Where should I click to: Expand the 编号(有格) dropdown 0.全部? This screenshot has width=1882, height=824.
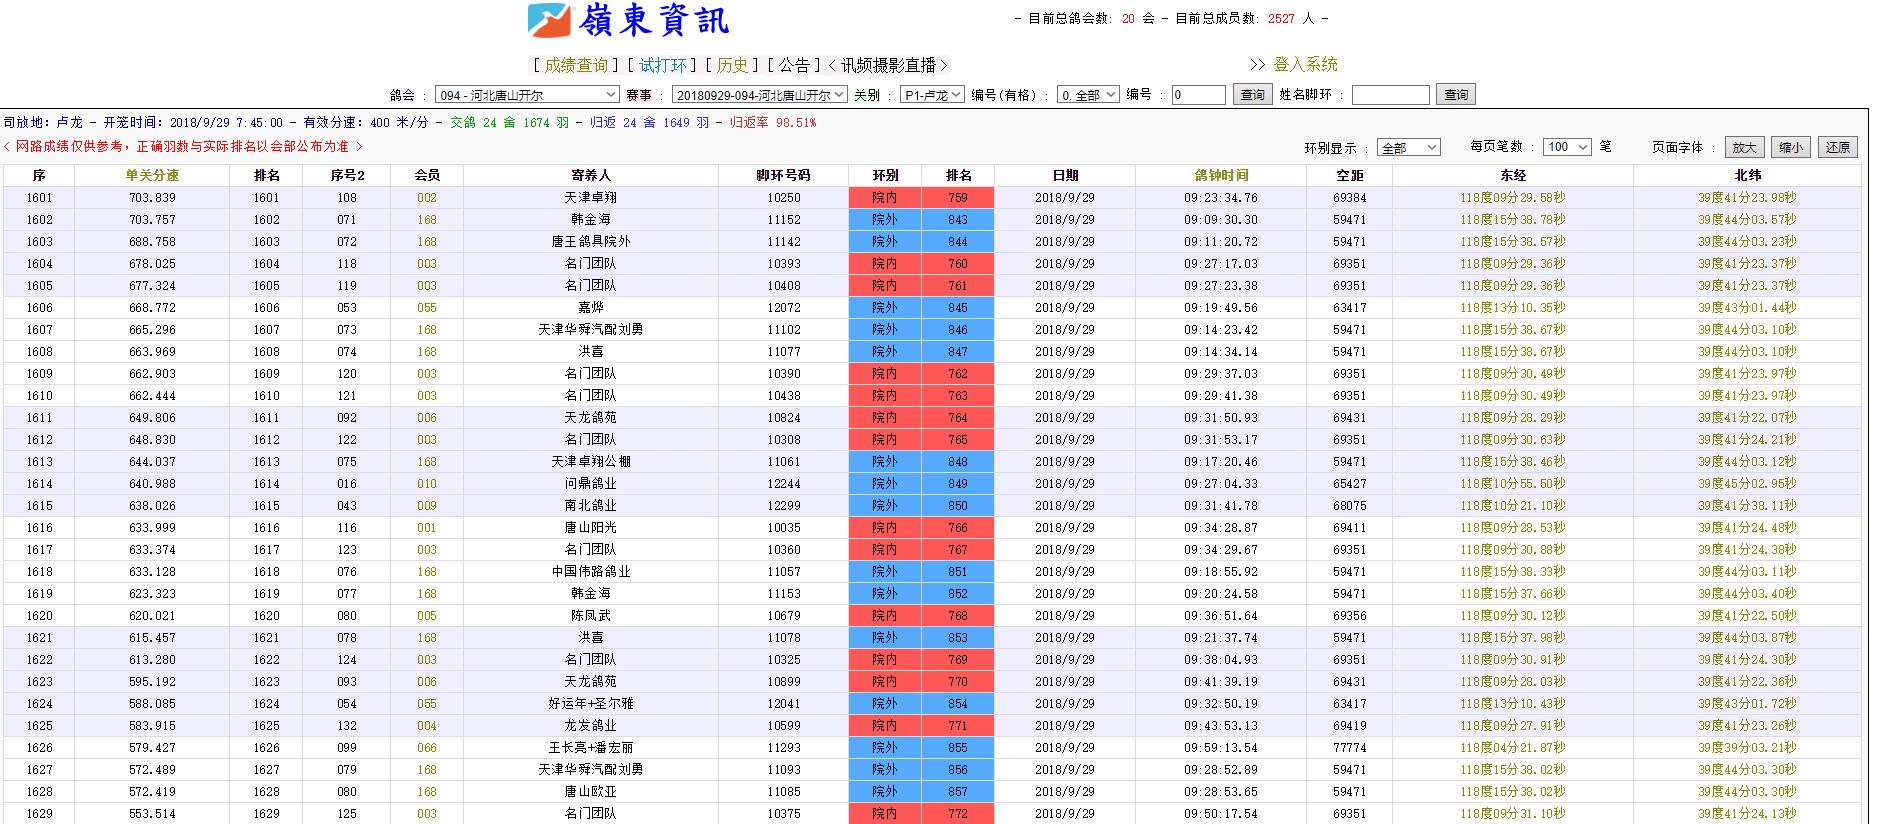pos(1088,95)
